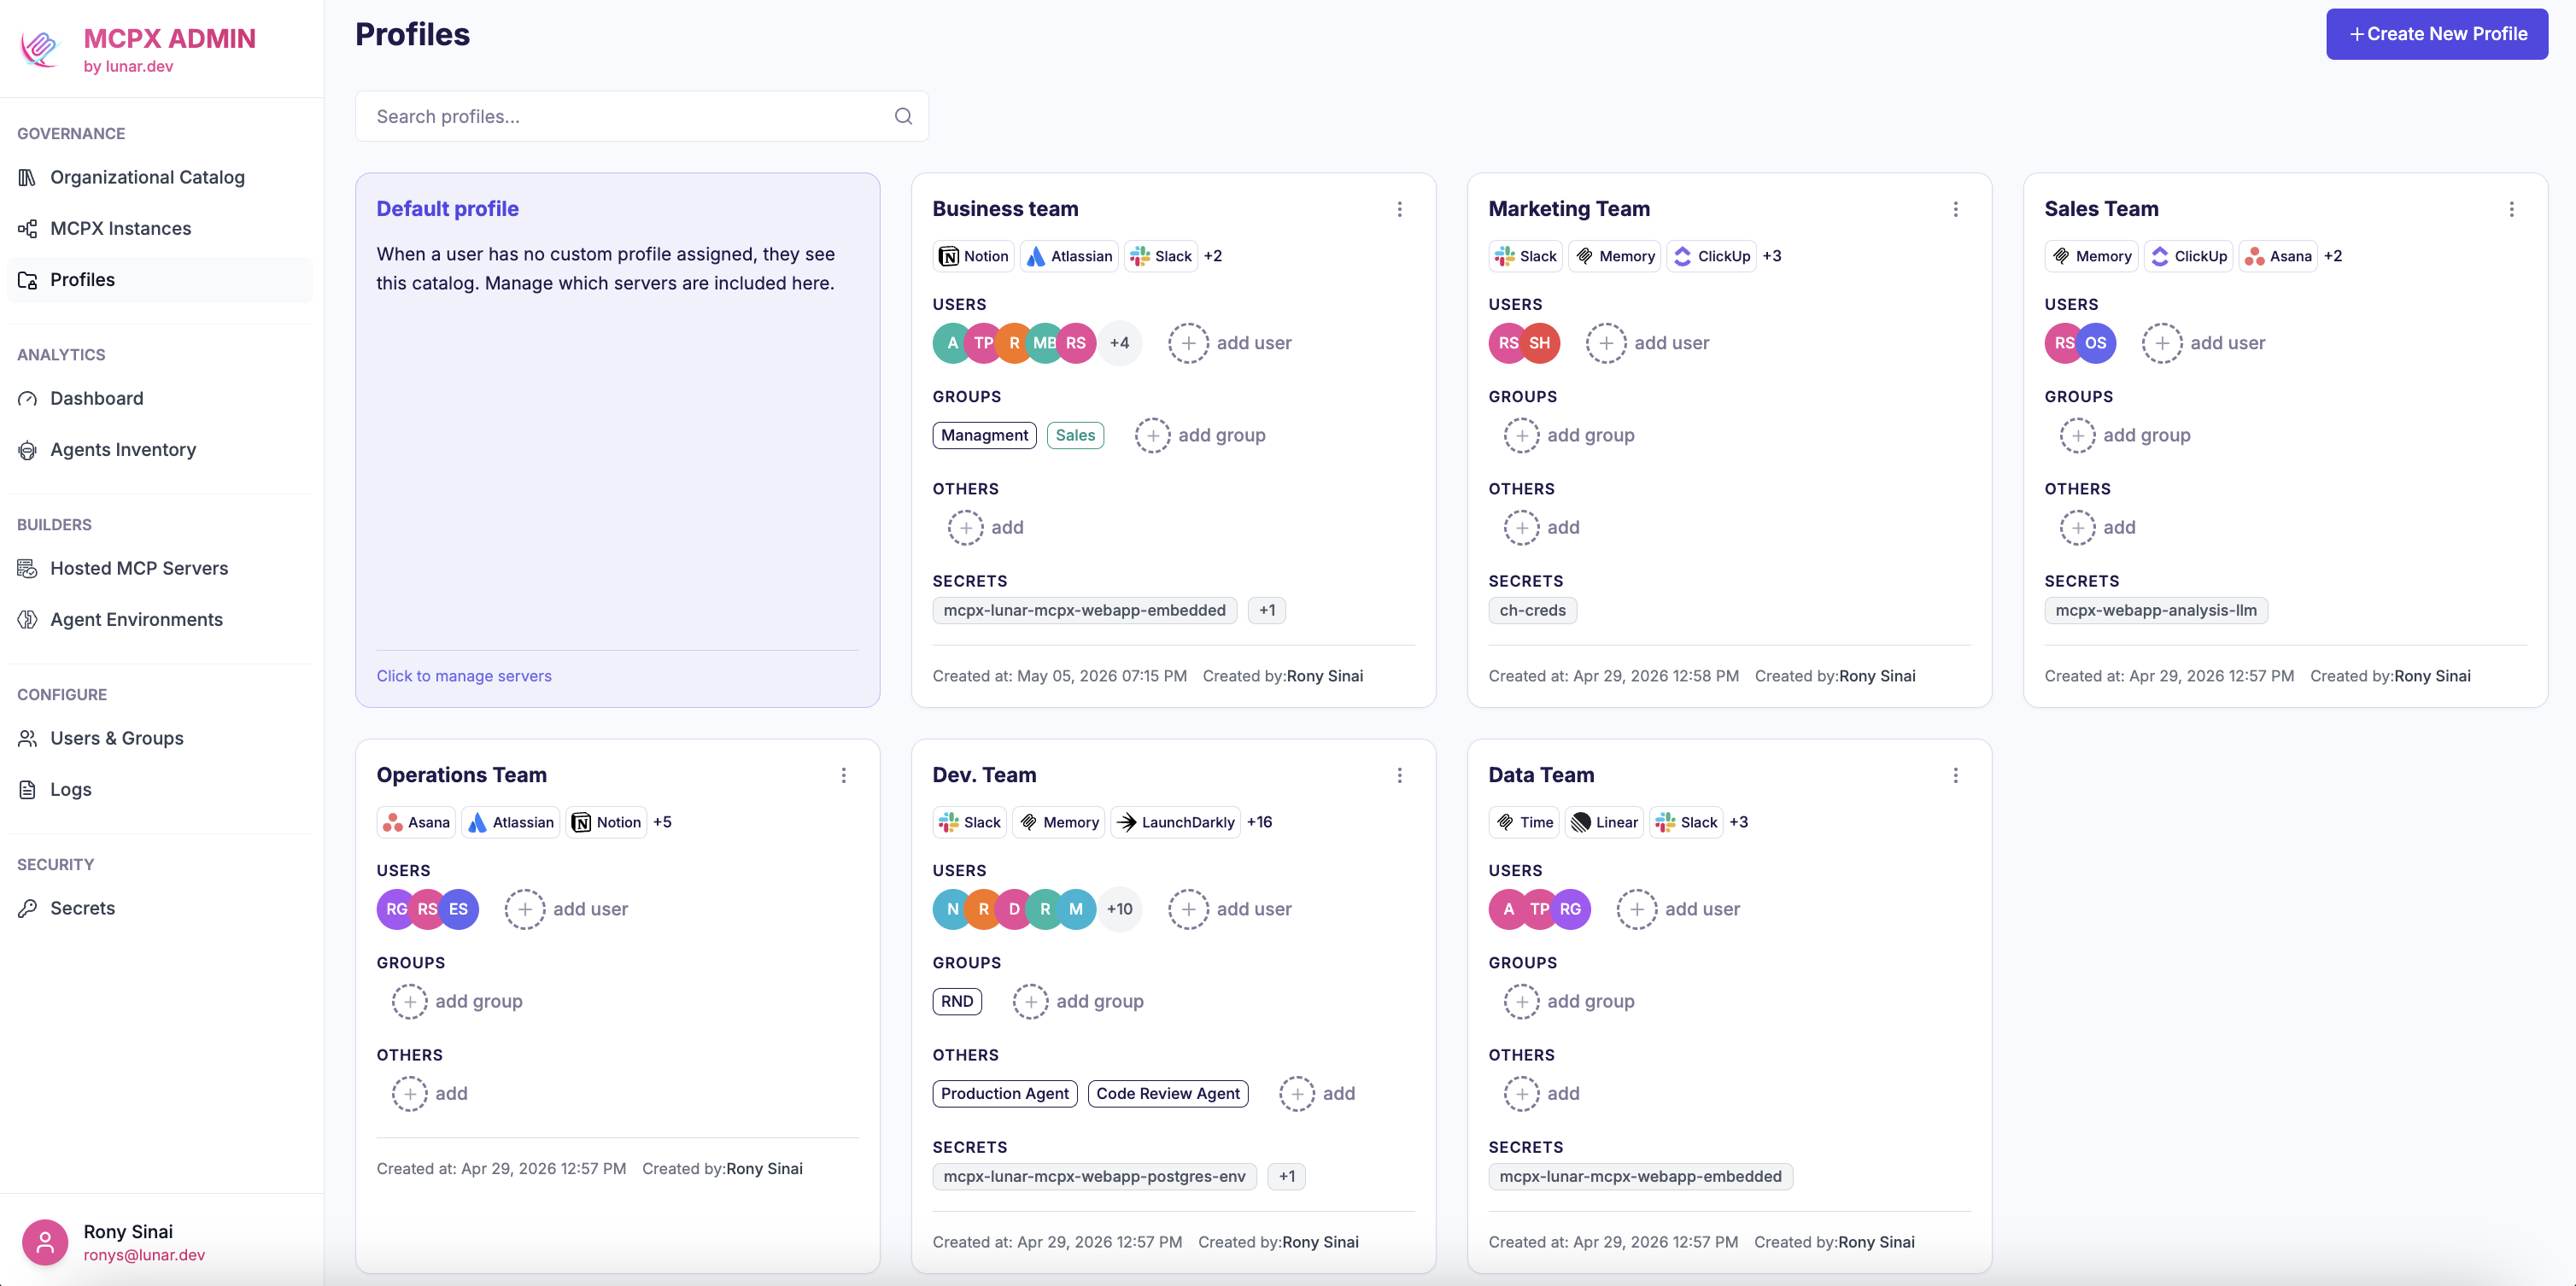The image size is (2576, 1286).
Task: Add group to Operations Team
Action: [457, 1001]
